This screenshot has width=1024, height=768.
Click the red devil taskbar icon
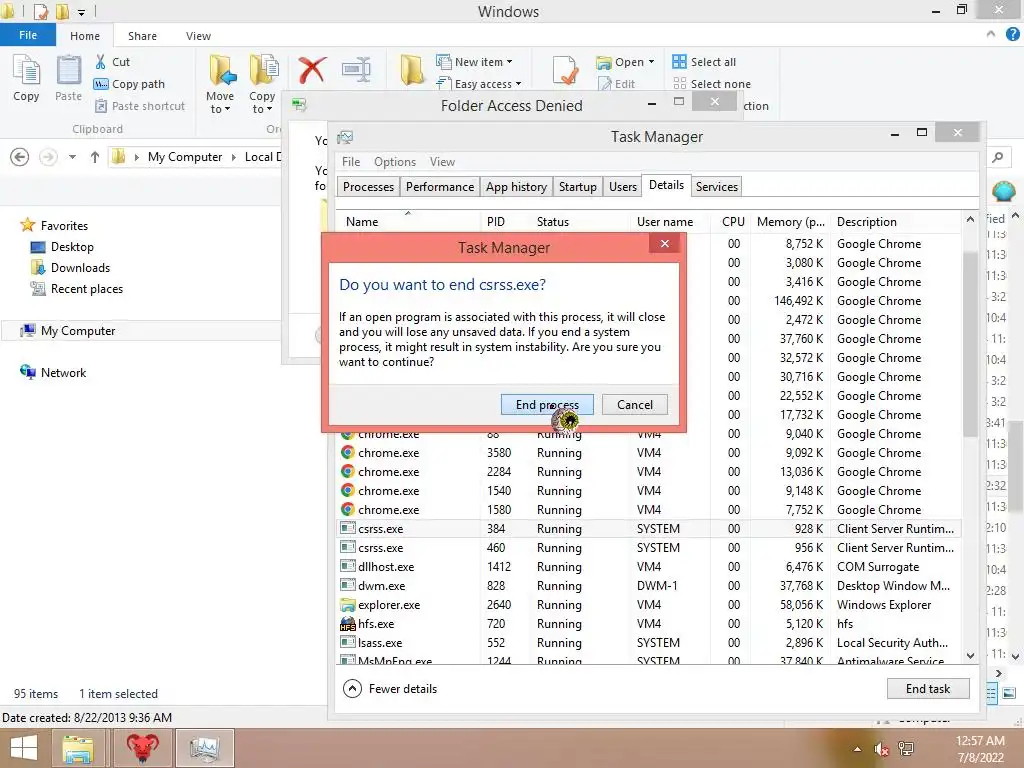pyautogui.click(x=142, y=748)
